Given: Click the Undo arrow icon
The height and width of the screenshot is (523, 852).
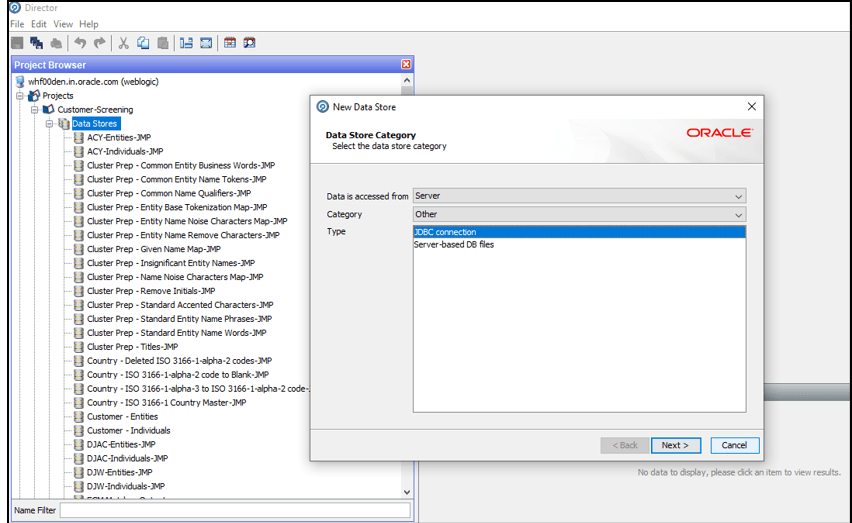Looking at the screenshot, I should click(80, 43).
